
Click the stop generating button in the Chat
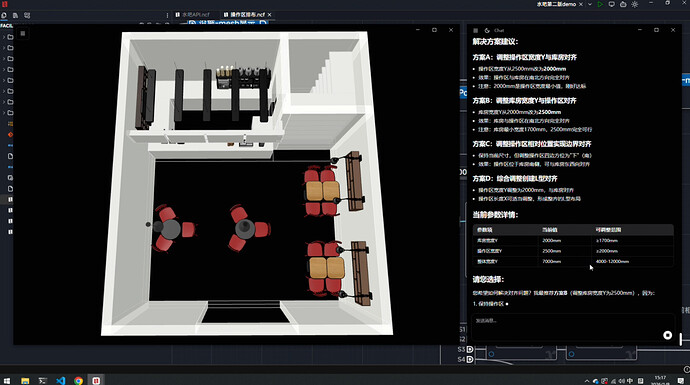668,335
